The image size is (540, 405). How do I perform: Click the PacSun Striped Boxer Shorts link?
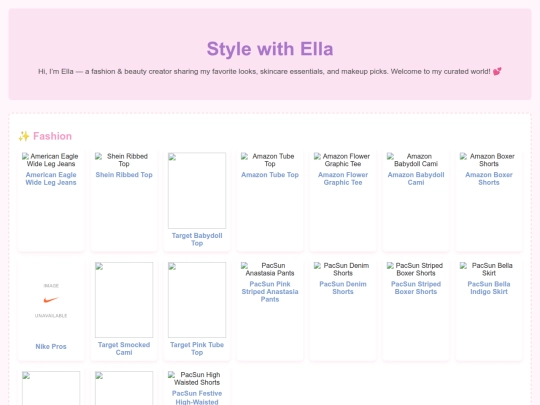tap(416, 288)
